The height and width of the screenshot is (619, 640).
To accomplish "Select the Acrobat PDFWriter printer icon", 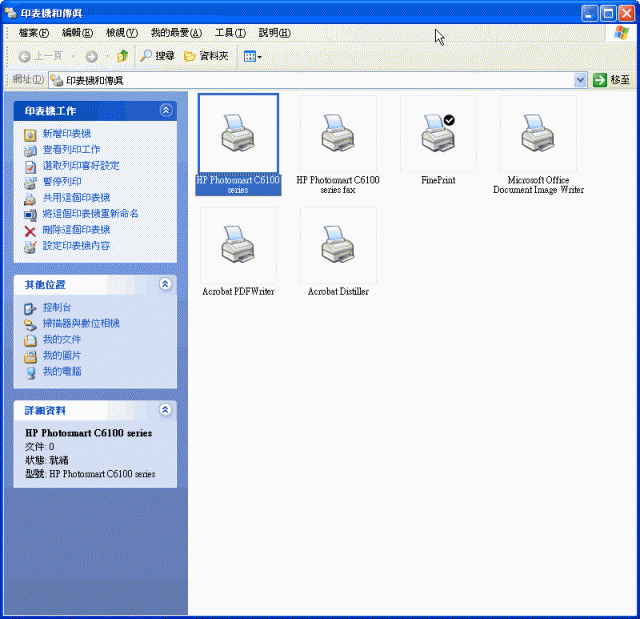I will (238, 245).
